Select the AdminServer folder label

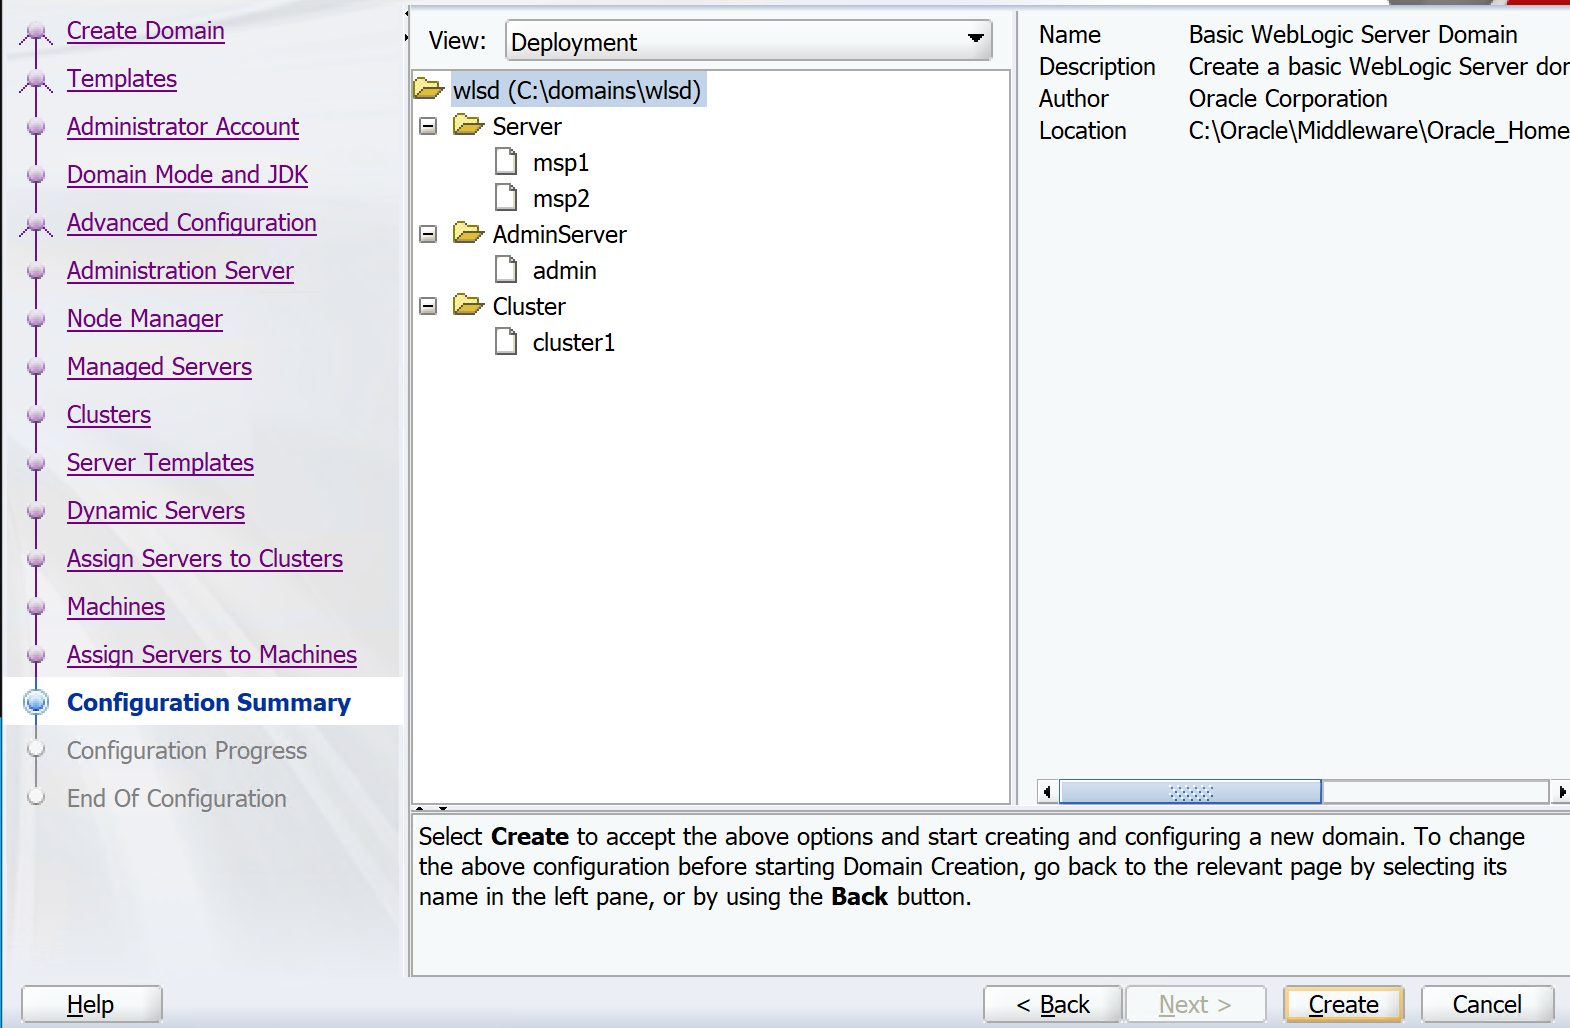560,234
